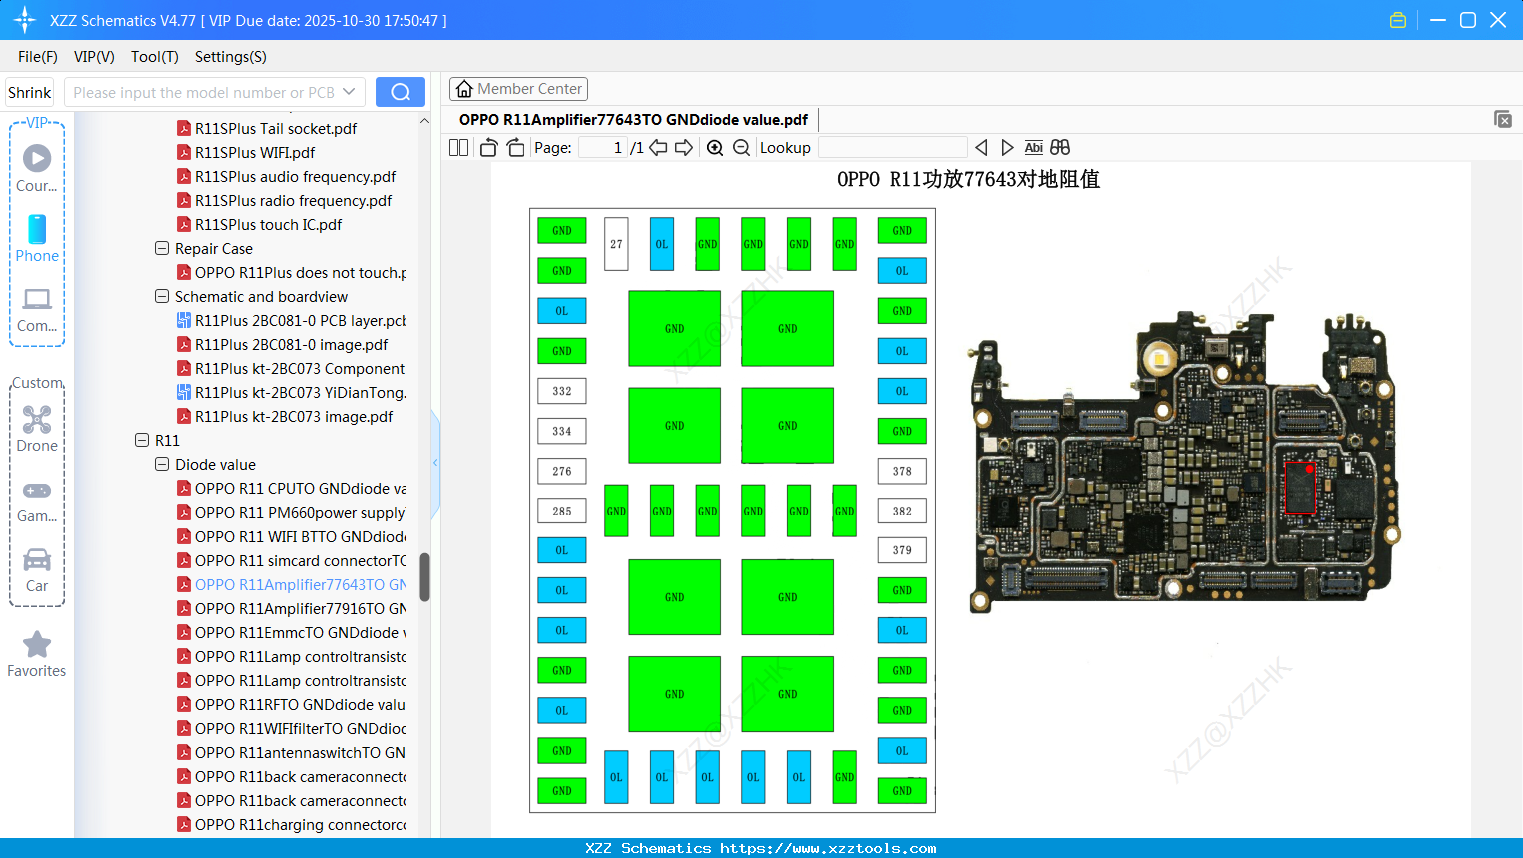
Task: Open the File(F) menu
Action: (38, 57)
